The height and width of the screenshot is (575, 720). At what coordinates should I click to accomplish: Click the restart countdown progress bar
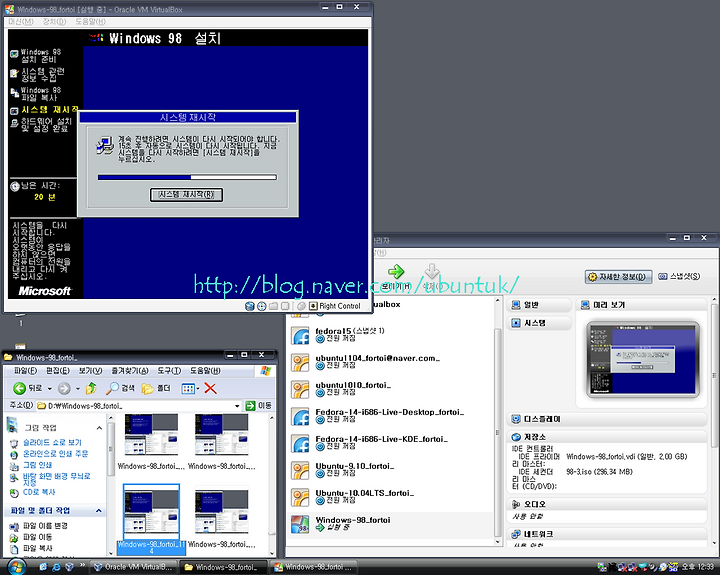(187, 177)
